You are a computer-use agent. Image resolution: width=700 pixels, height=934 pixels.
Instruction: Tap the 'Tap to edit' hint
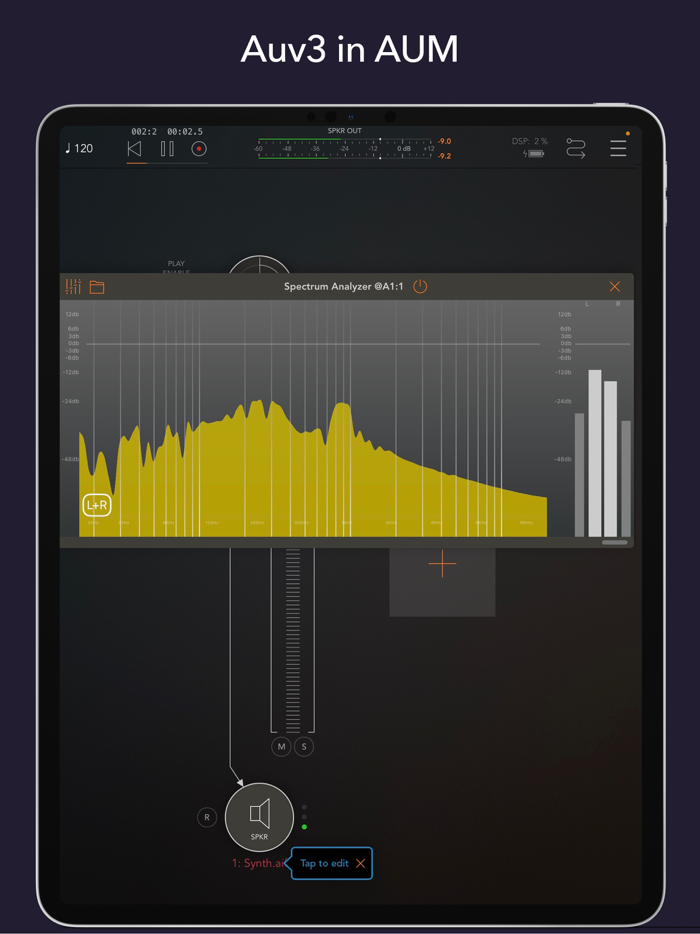click(x=324, y=863)
